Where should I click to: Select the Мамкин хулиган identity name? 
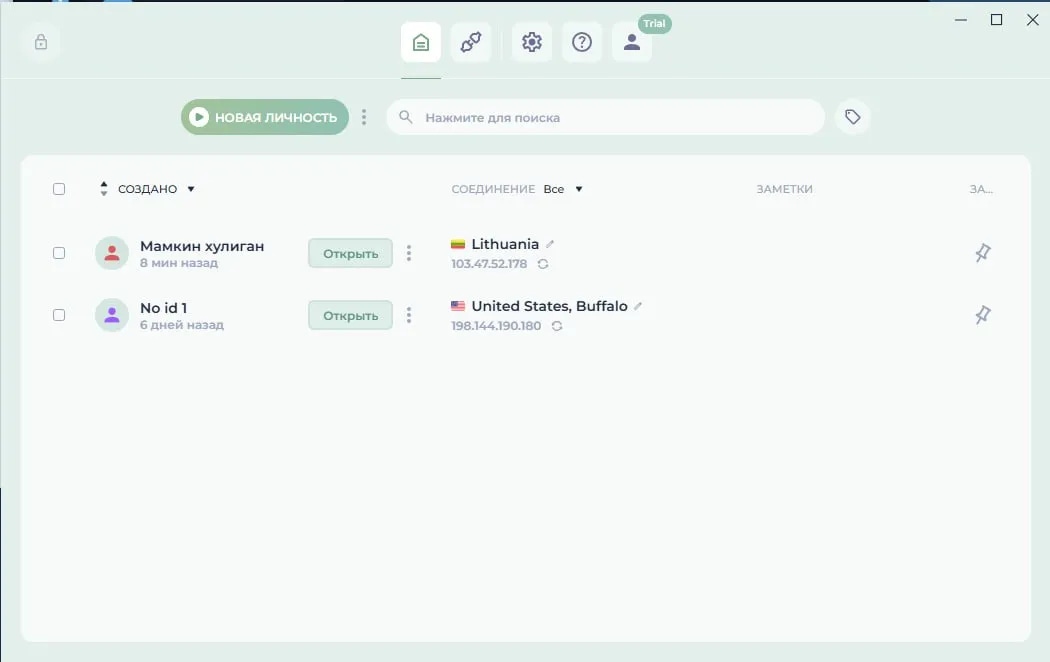point(202,246)
